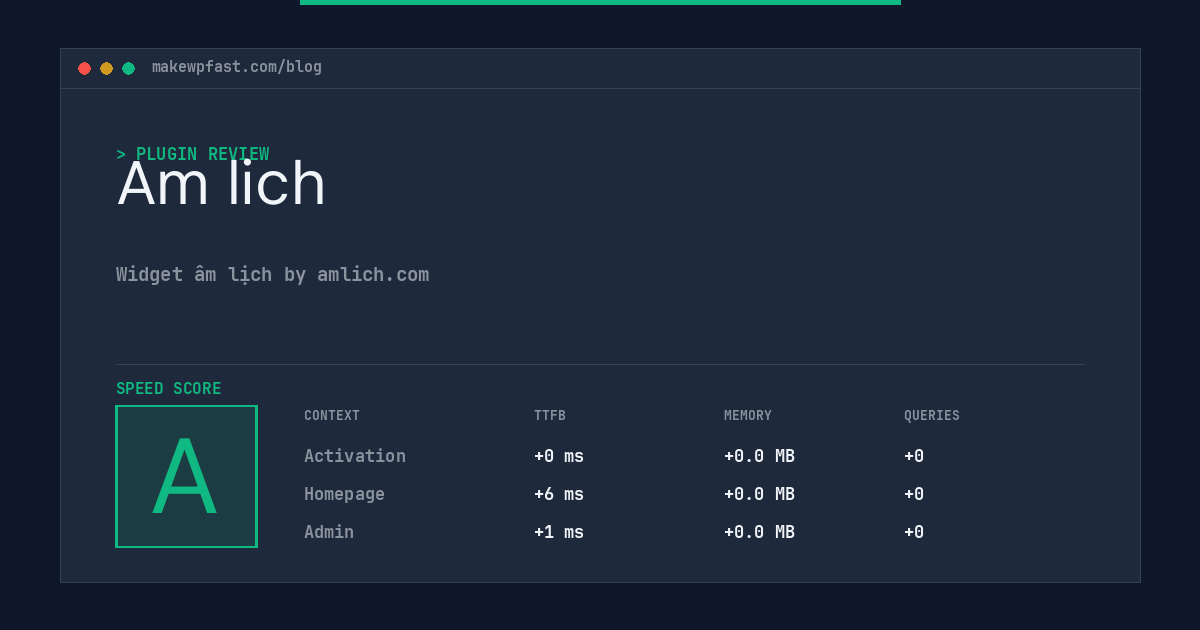
Task: Click Admin TTFB value '+1 ms'
Action: click(x=559, y=532)
